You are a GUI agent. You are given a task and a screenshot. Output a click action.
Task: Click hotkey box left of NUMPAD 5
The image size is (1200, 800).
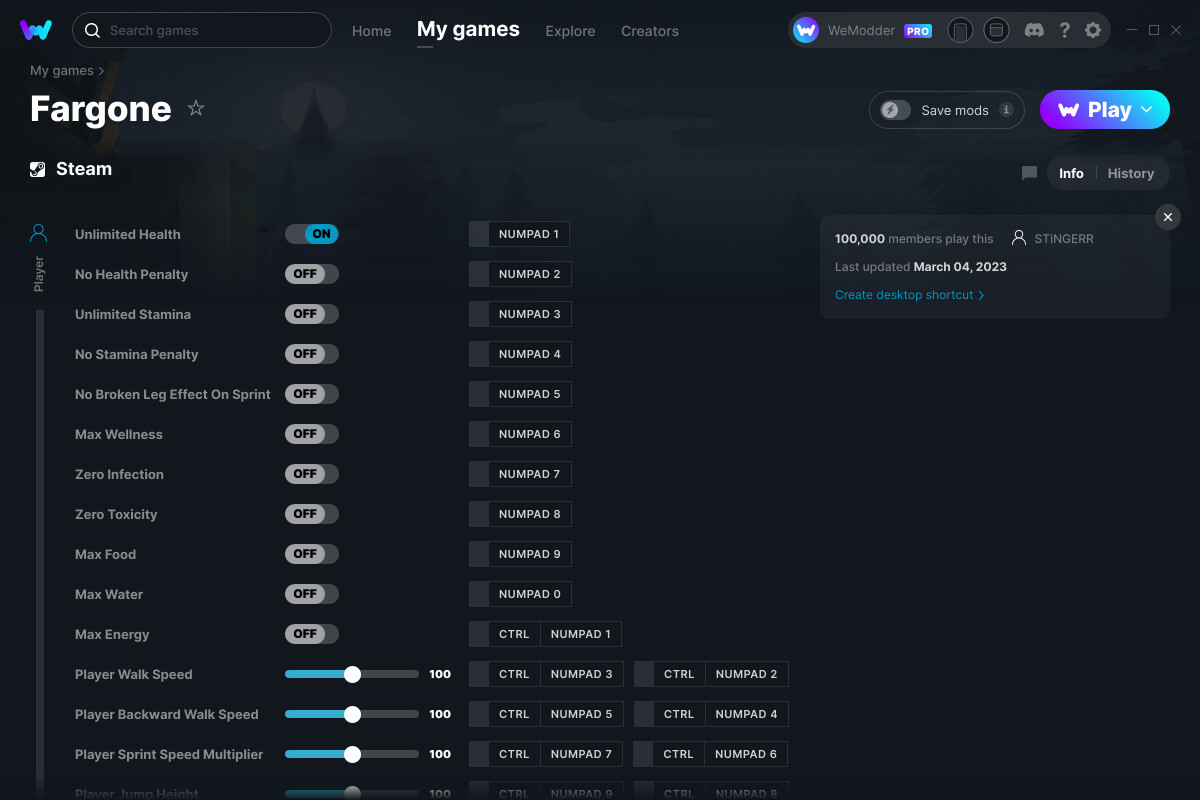pyautogui.click(x=479, y=394)
